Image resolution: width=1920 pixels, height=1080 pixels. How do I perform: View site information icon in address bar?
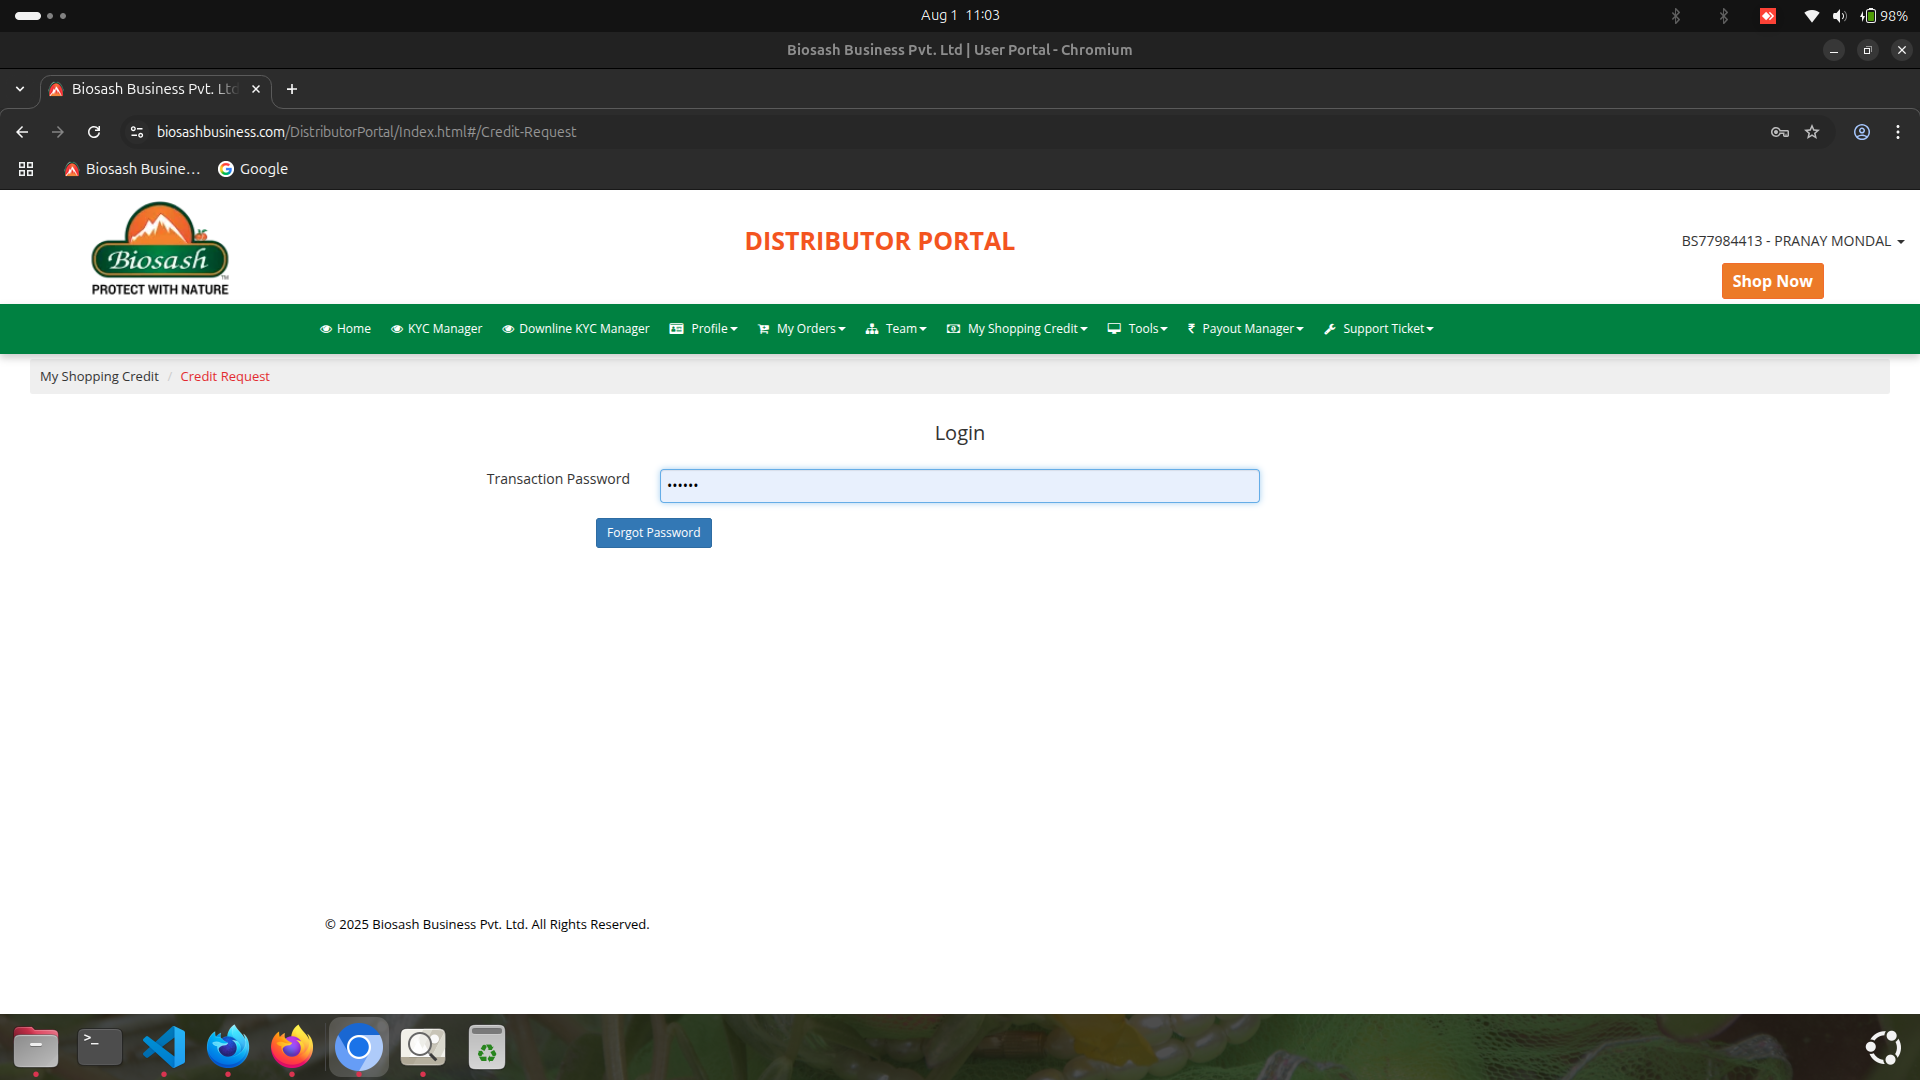(x=137, y=132)
